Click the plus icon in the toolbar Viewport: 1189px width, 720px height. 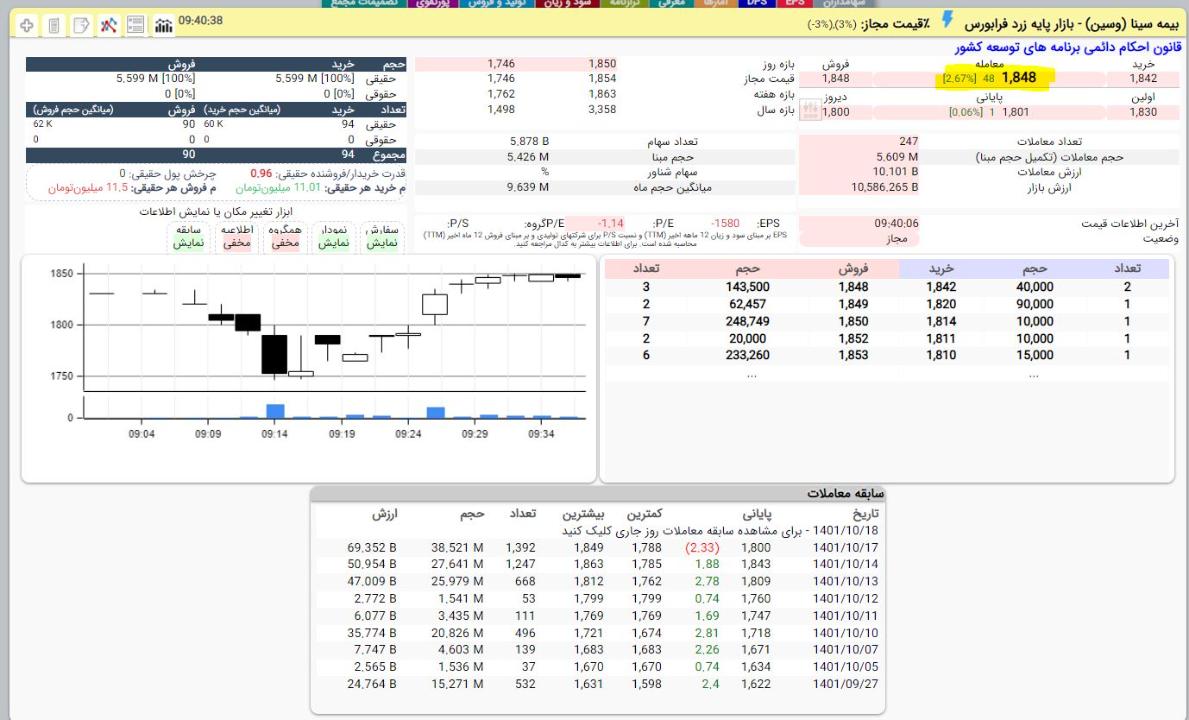(x=27, y=22)
